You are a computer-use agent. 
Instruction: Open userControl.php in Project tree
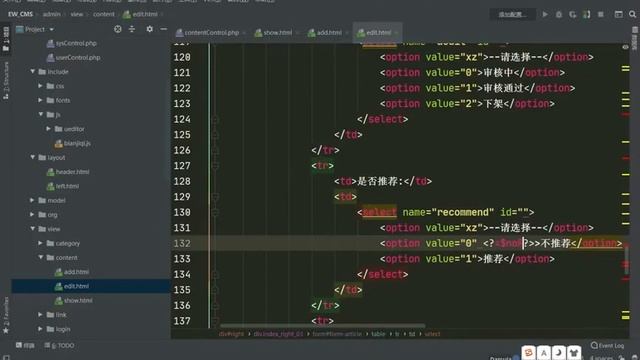click(x=73, y=57)
